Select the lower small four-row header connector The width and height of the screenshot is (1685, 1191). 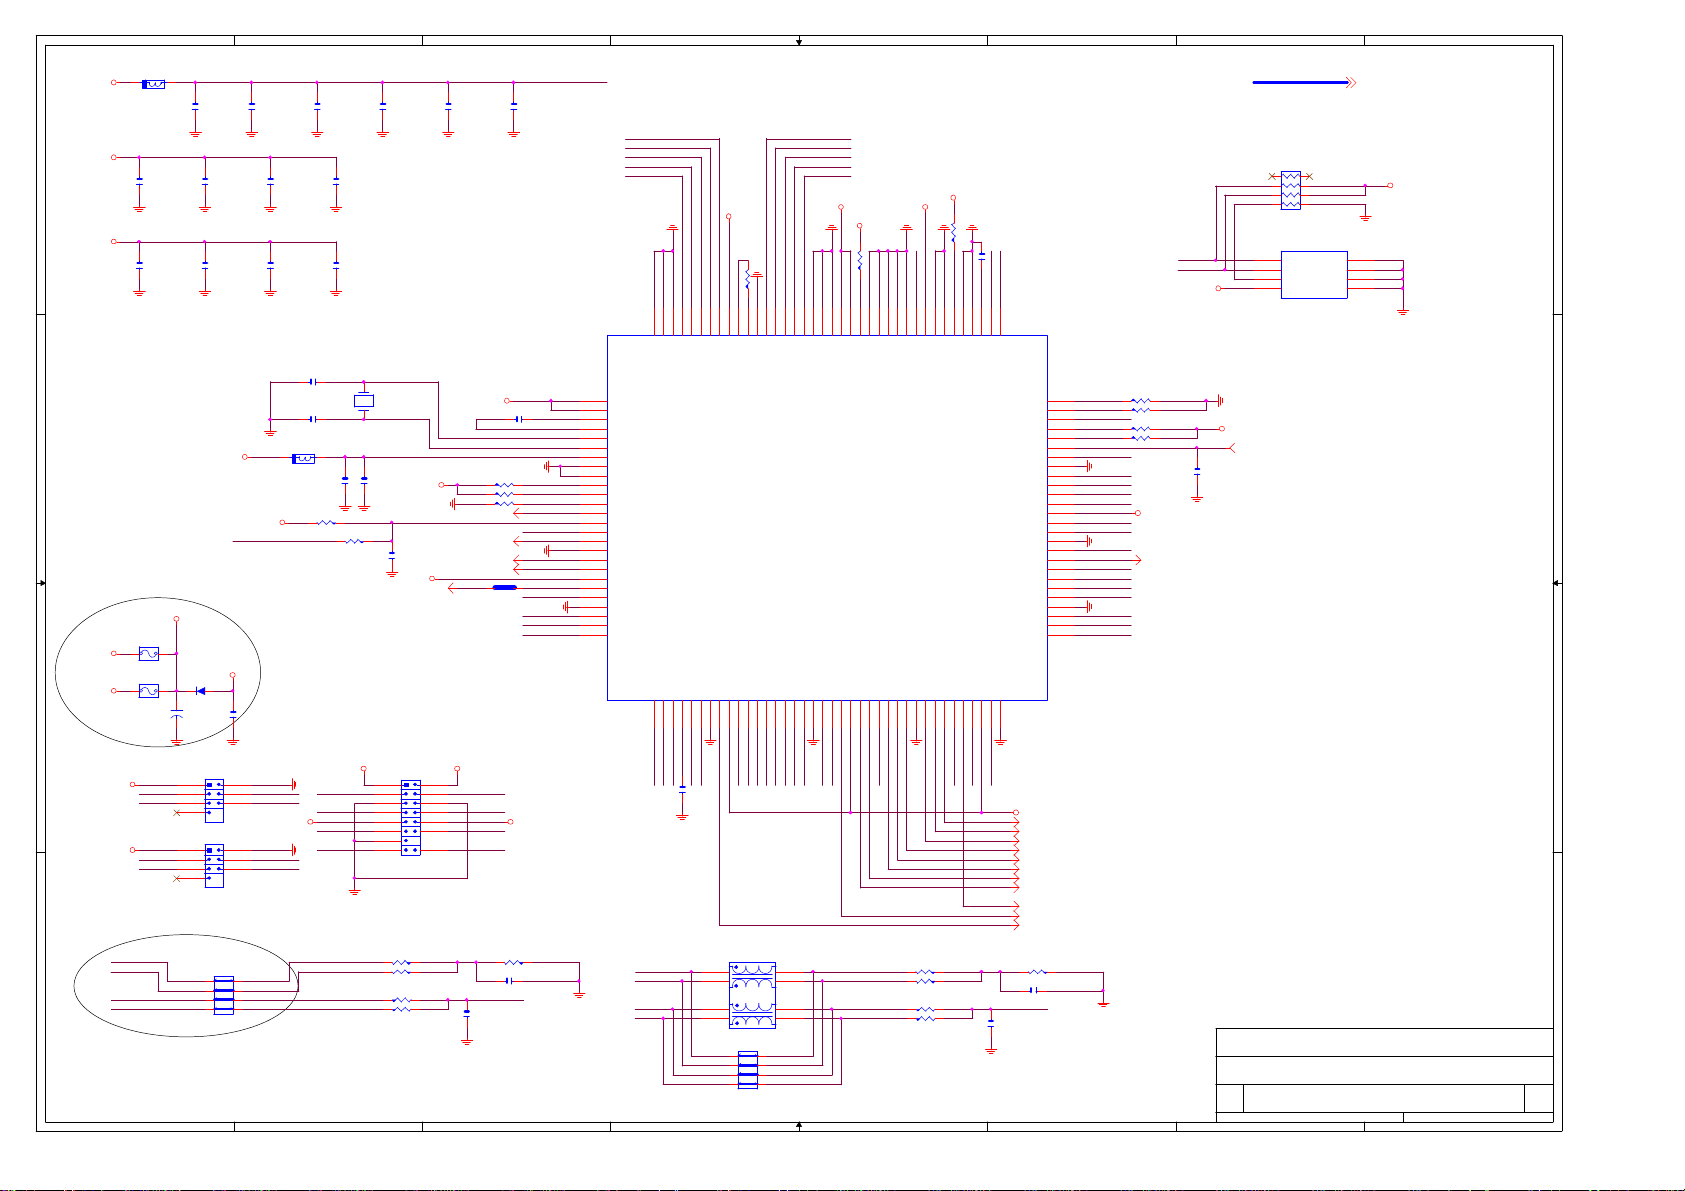click(x=214, y=866)
